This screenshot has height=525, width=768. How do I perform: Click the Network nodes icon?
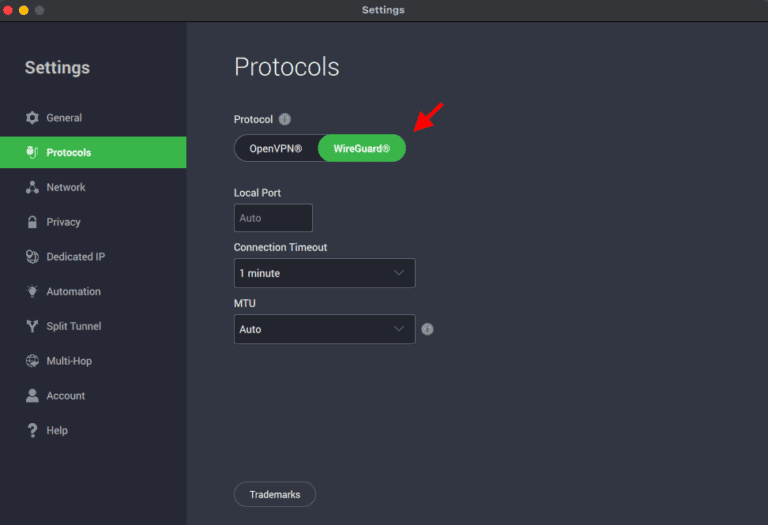[32, 187]
